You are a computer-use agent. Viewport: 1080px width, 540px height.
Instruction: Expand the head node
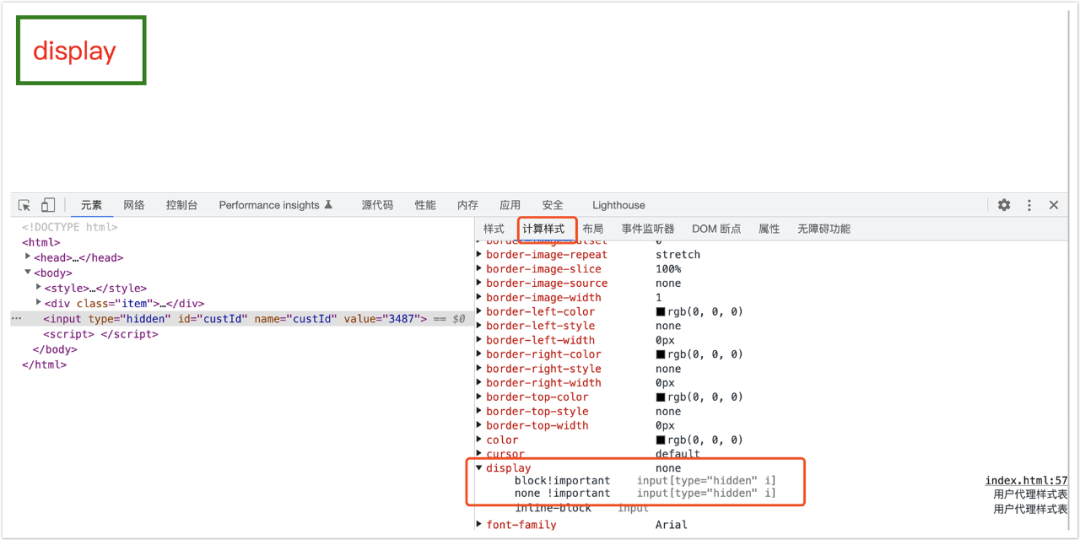(x=28, y=256)
